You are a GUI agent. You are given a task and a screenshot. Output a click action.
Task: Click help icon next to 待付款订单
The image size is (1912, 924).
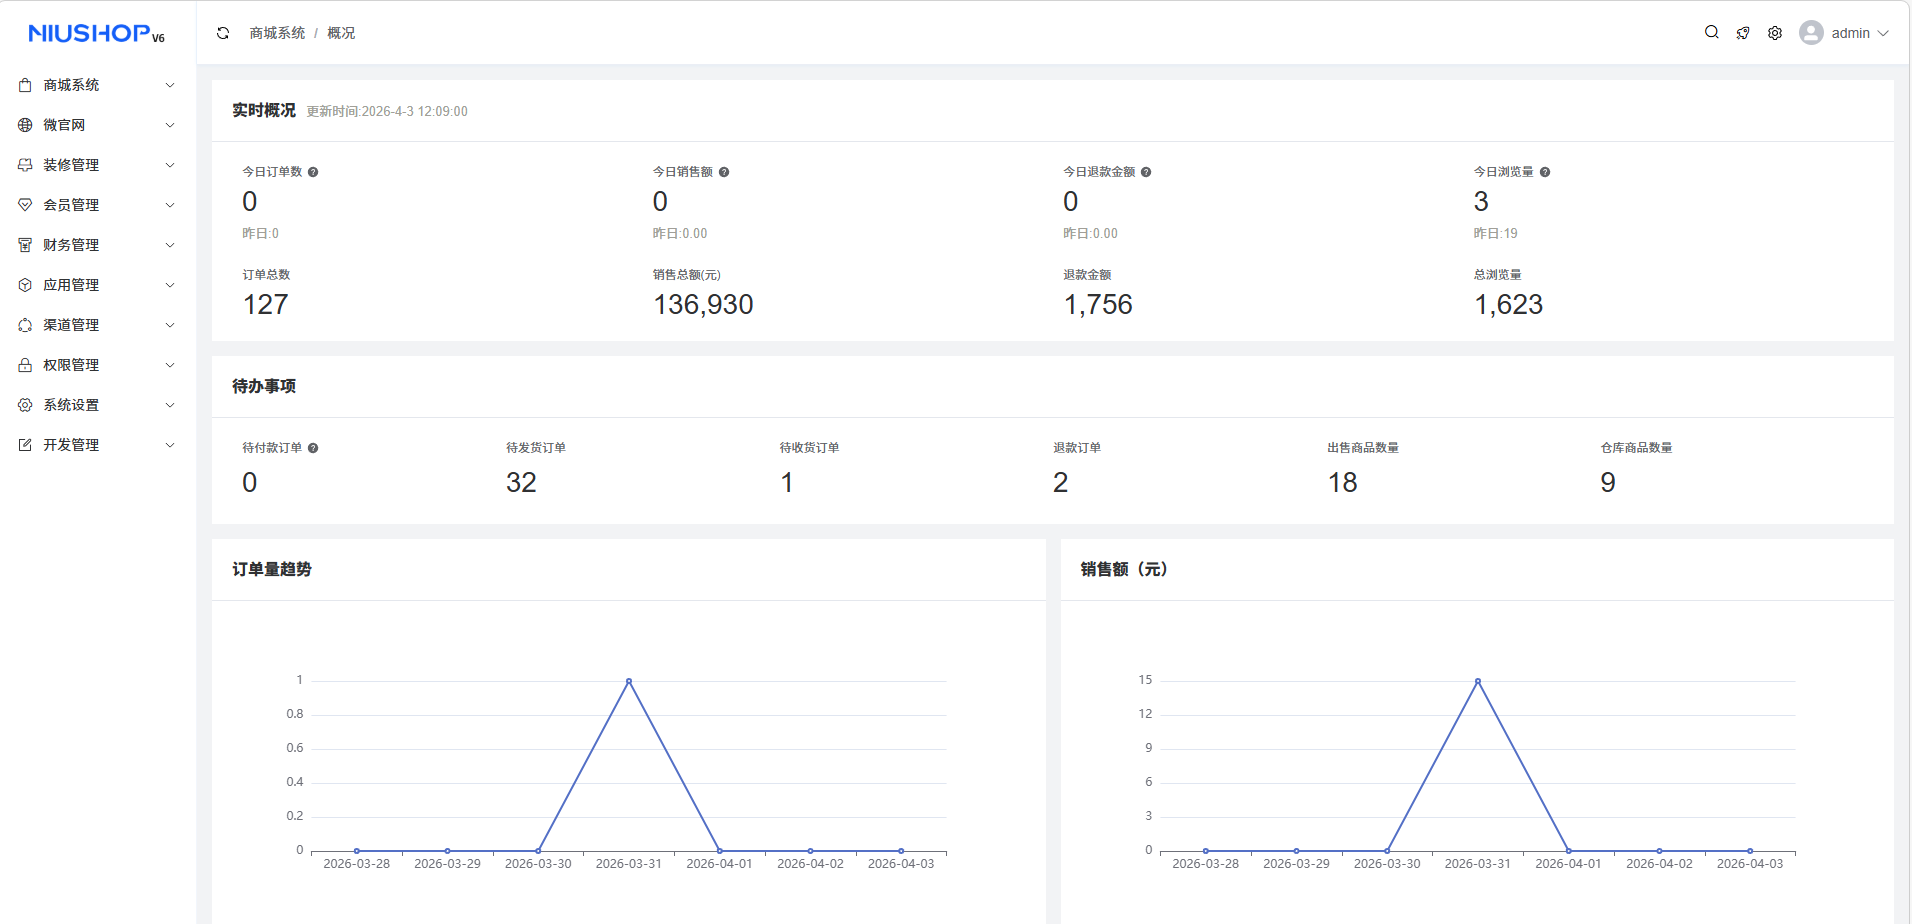click(x=313, y=448)
